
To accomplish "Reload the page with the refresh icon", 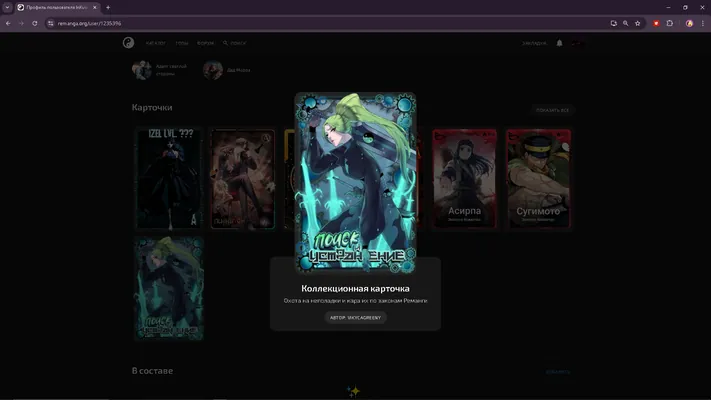I will pyautogui.click(x=34, y=23).
